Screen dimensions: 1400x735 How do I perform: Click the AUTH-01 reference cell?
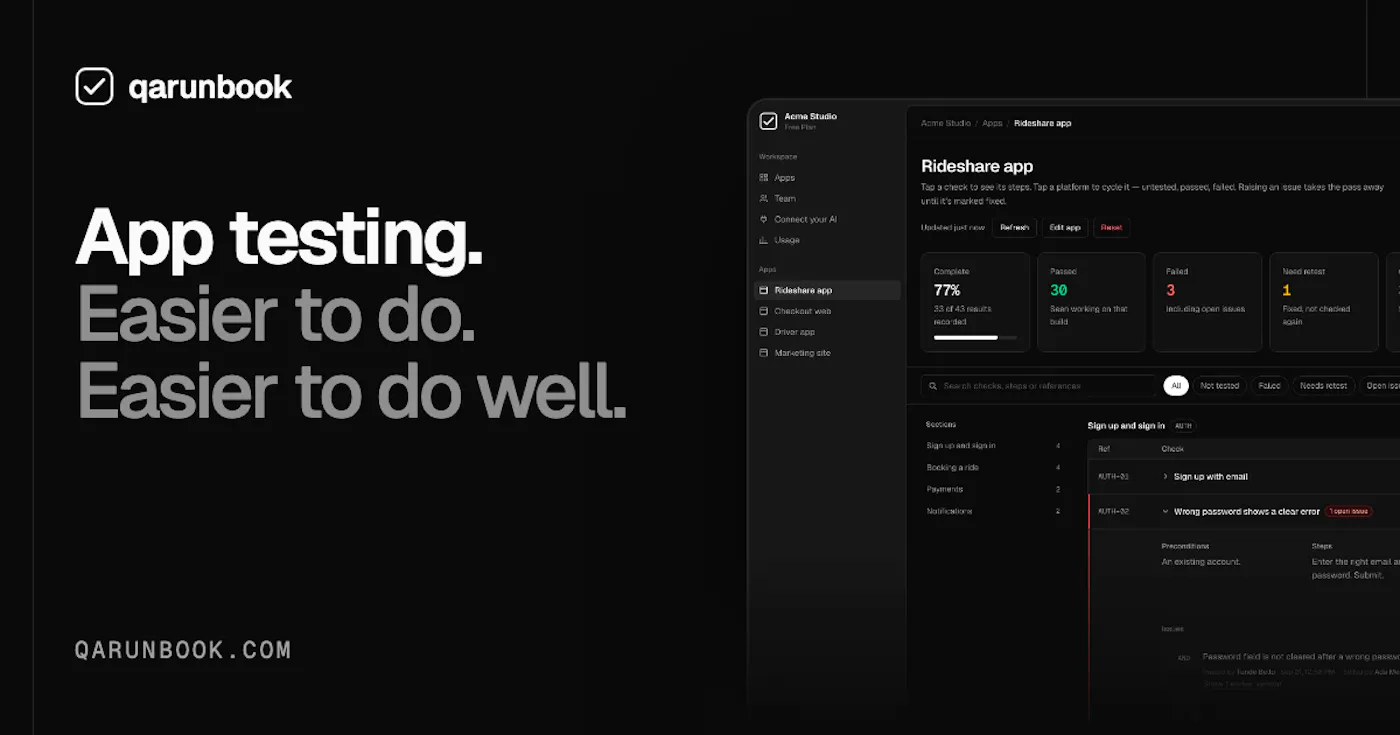(1113, 477)
